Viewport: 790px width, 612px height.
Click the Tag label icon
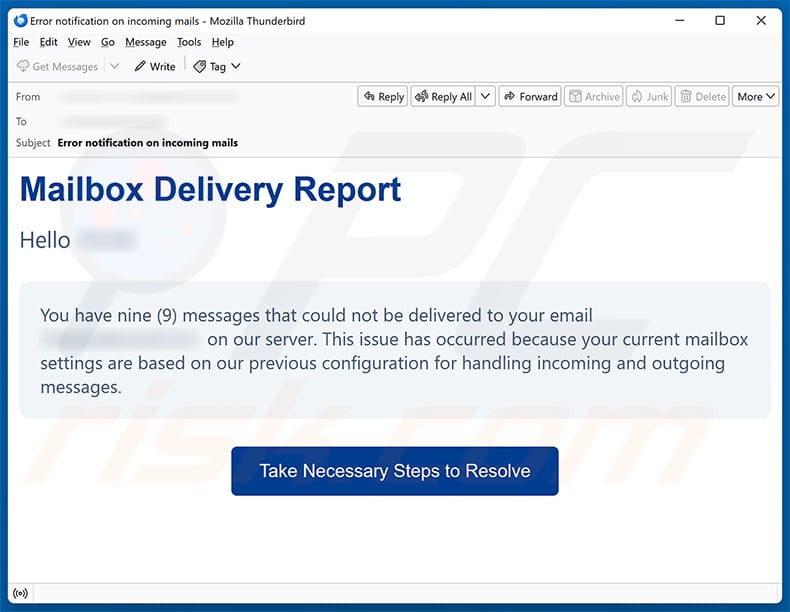tap(200, 66)
